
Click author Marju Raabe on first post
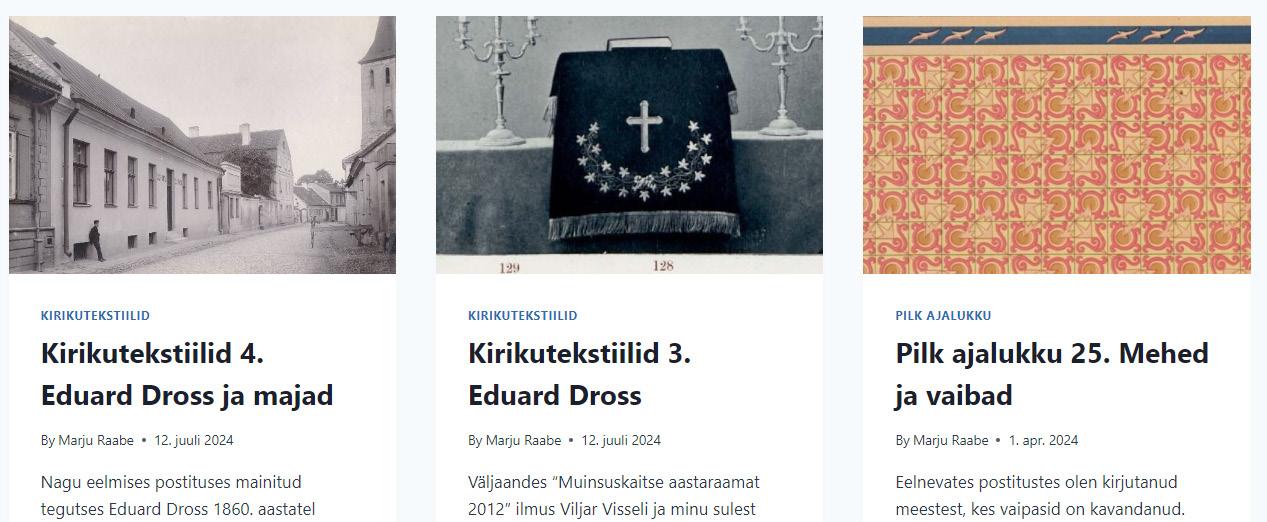coord(96,440)
